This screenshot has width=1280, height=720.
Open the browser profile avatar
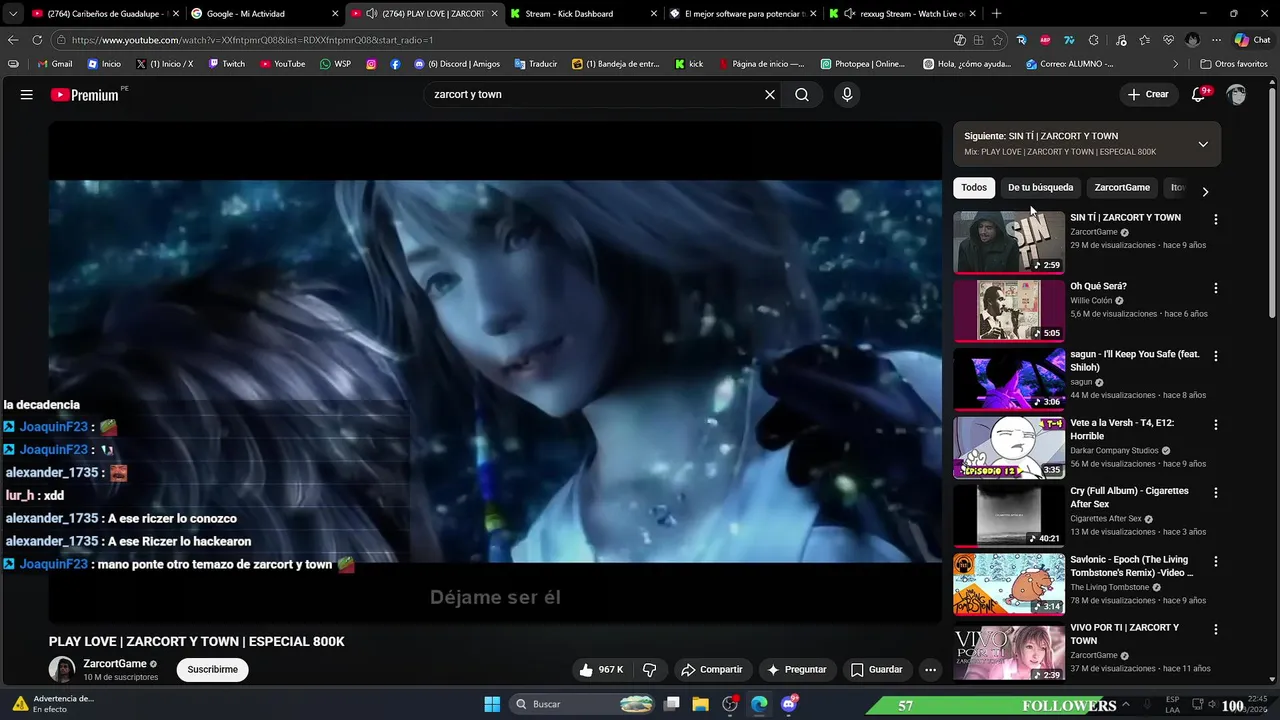(1192, 40)
